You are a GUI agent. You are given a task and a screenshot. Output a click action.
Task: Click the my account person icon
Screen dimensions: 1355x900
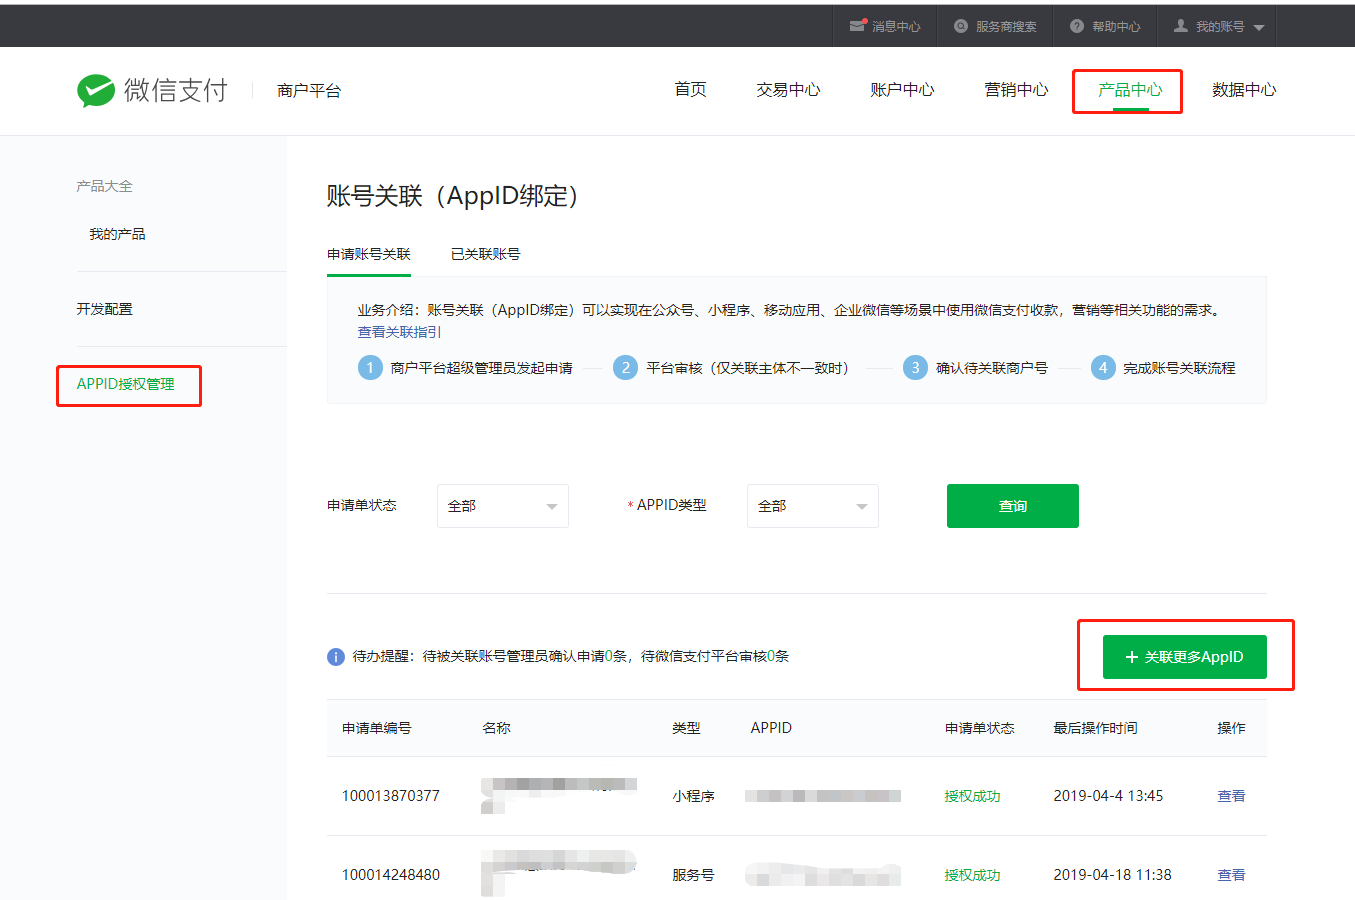[1181, 26]
